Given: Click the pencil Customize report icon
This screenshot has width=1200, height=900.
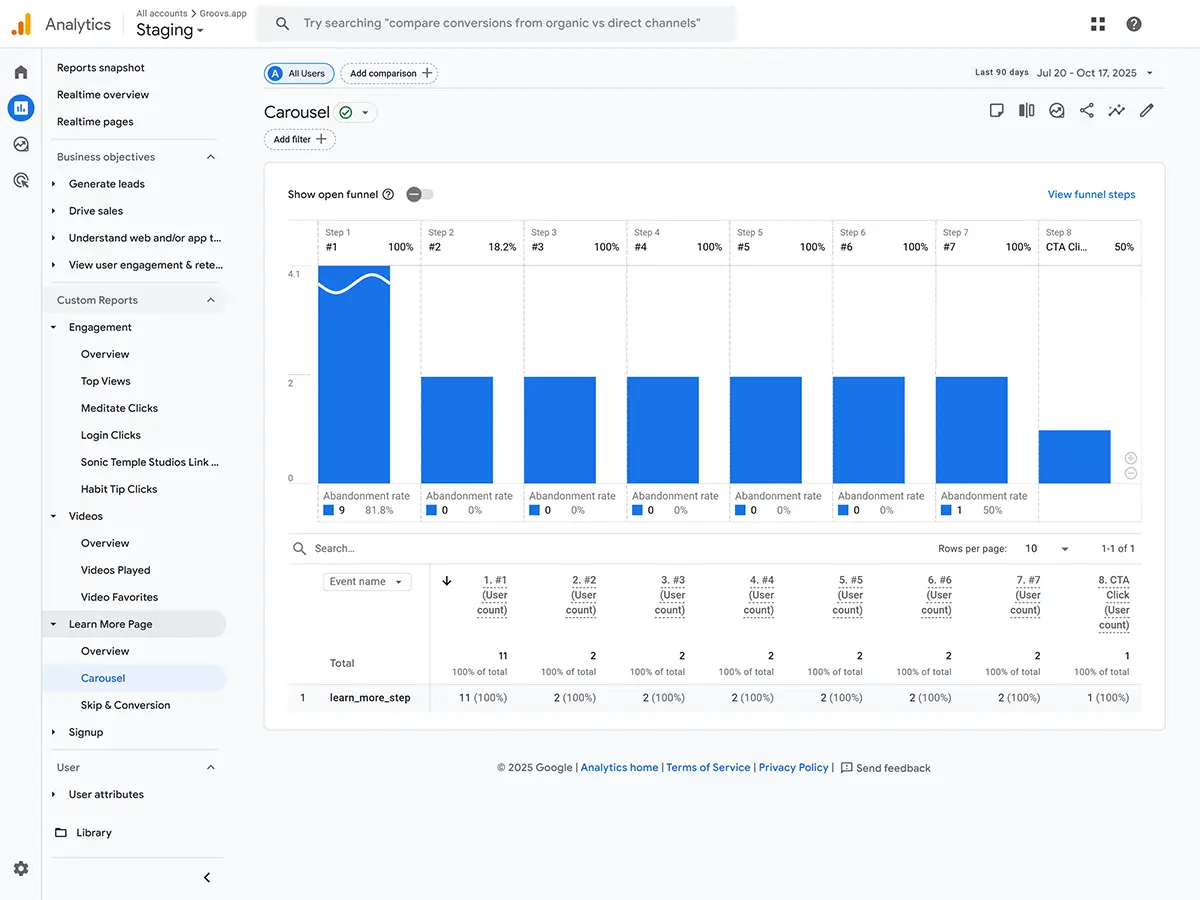Looking at the screenshot, I should click(x=1146, y=111).
